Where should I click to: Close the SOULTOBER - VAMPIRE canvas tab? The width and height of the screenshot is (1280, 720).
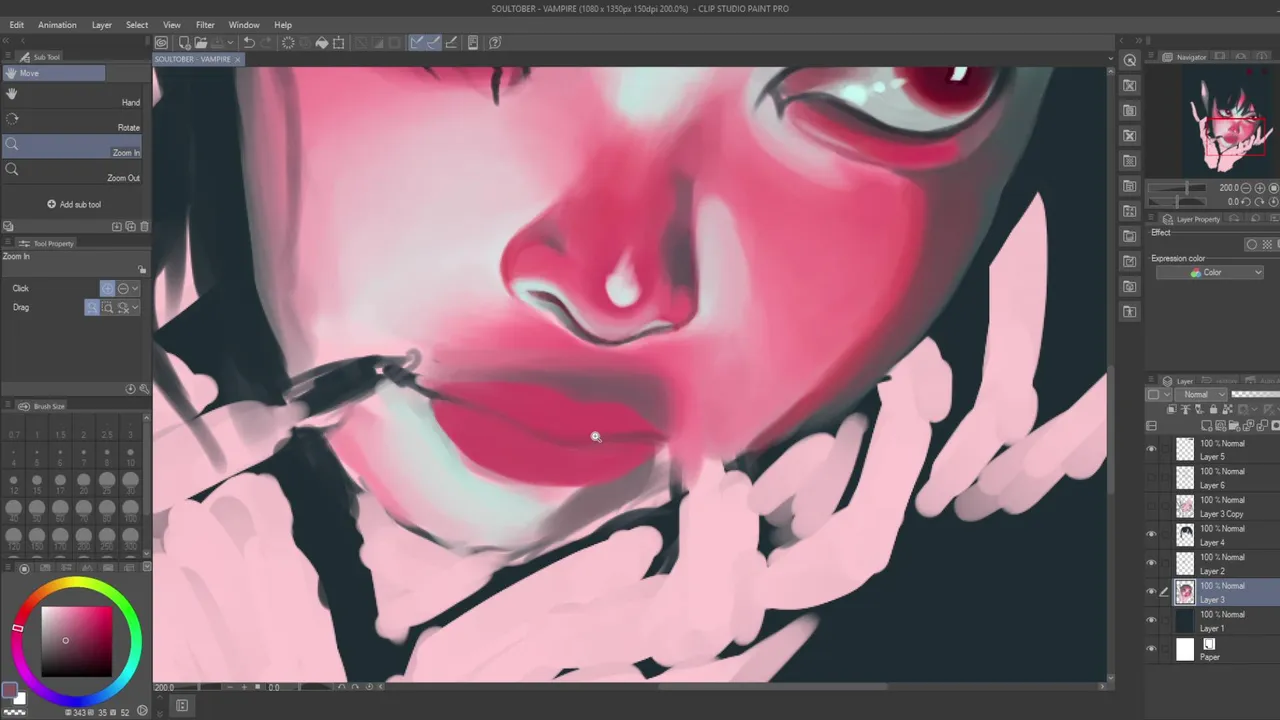[238, 59]
